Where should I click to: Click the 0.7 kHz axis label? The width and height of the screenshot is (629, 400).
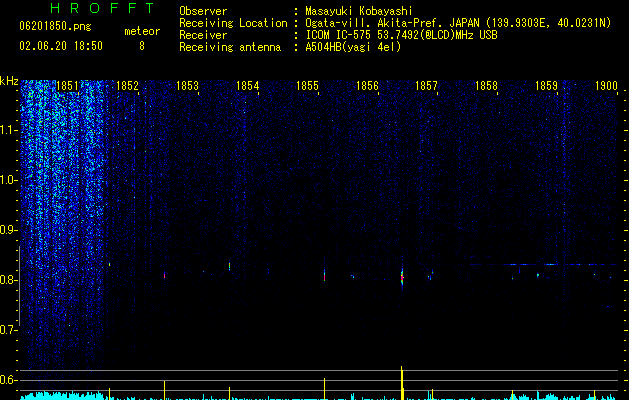coord(9,330)
